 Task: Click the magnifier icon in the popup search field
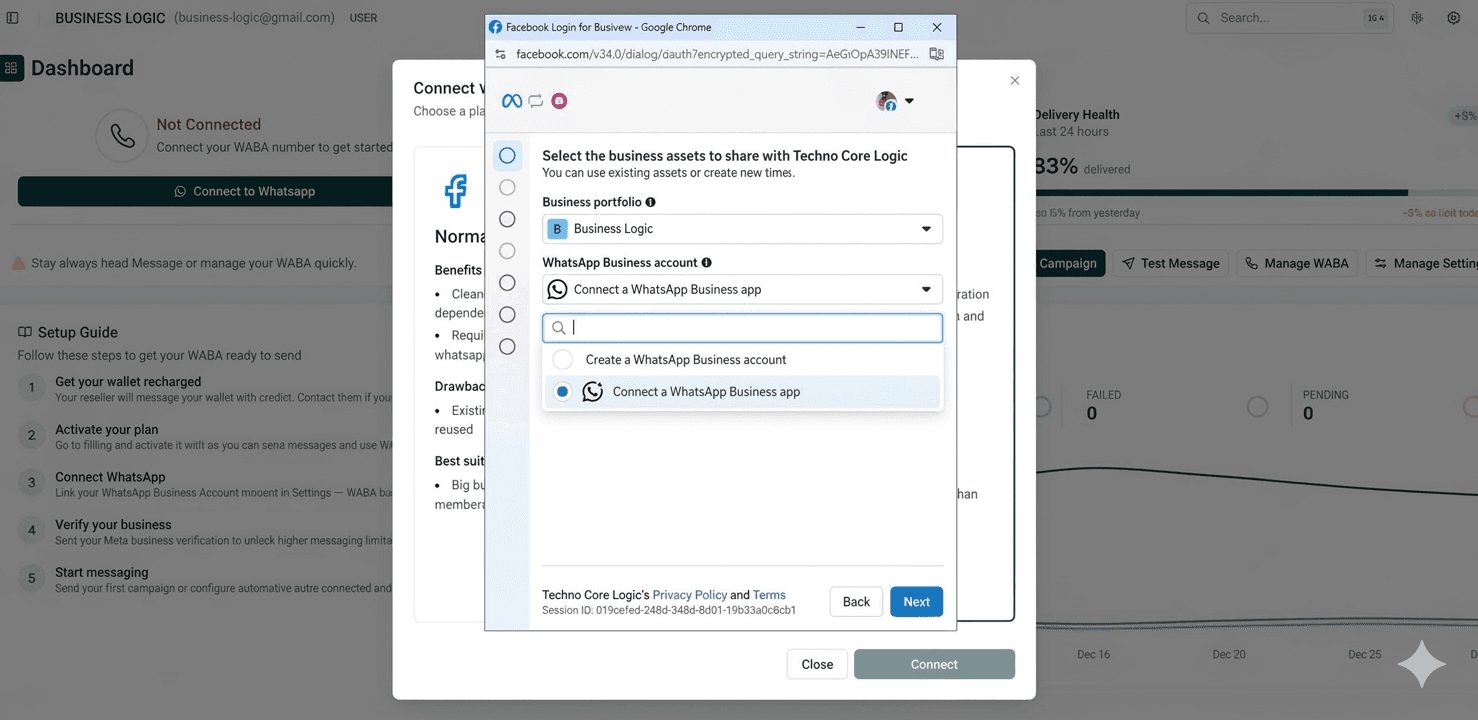560,328
